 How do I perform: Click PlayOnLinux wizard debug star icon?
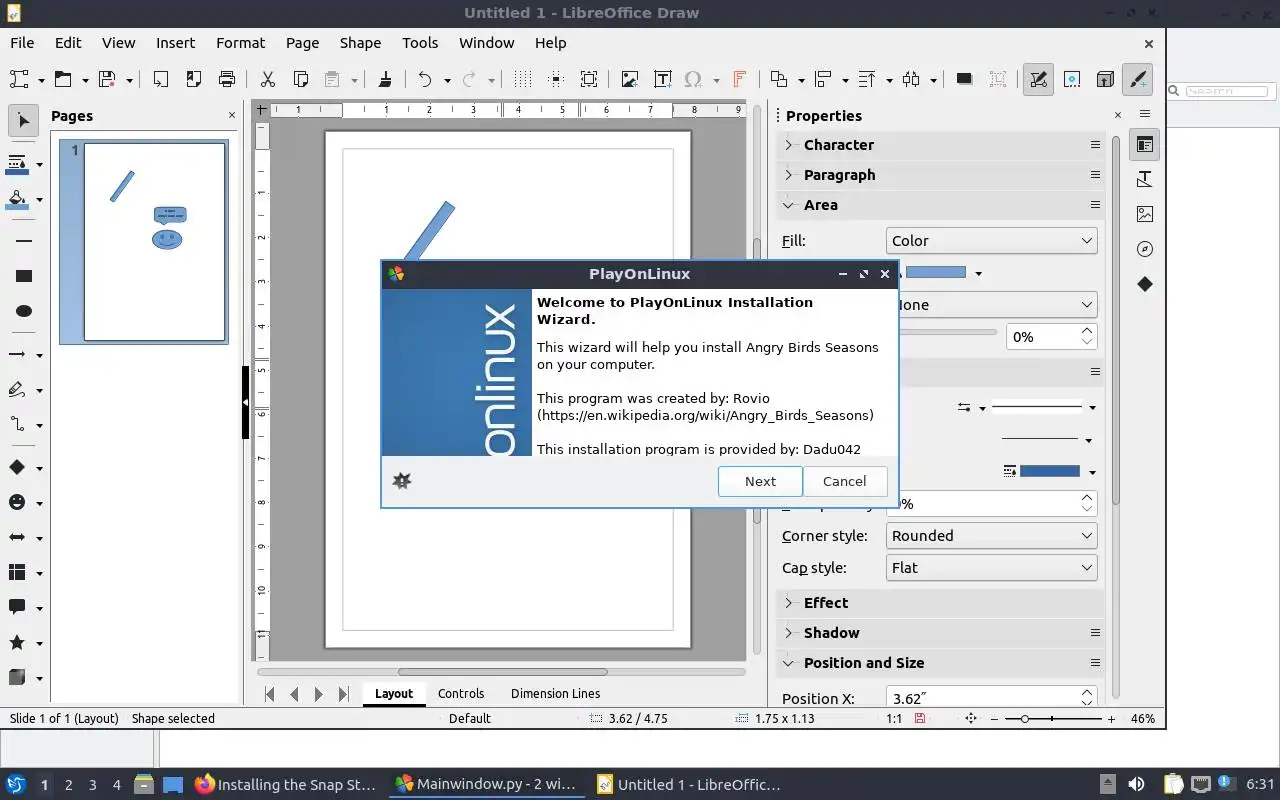[x=402, y=481]
